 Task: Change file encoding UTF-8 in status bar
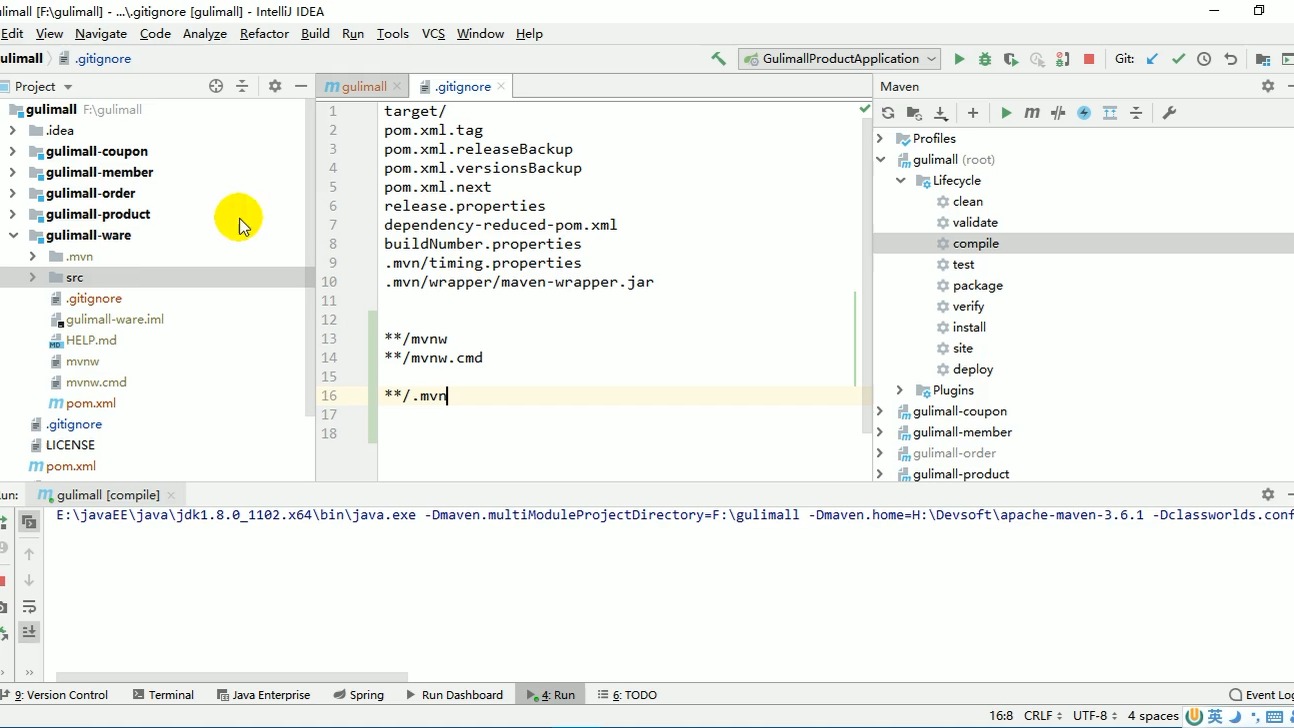click(1095, 716)
